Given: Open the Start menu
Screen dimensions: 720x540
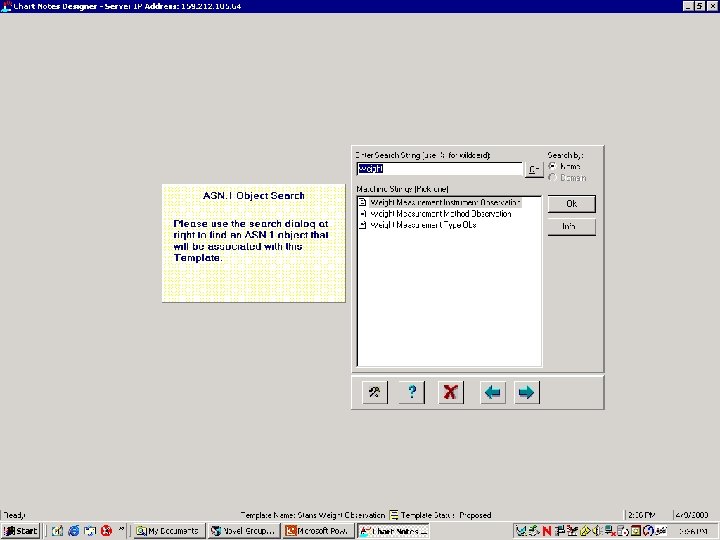Looking at the screenshot, I should (x=21, y=531).
